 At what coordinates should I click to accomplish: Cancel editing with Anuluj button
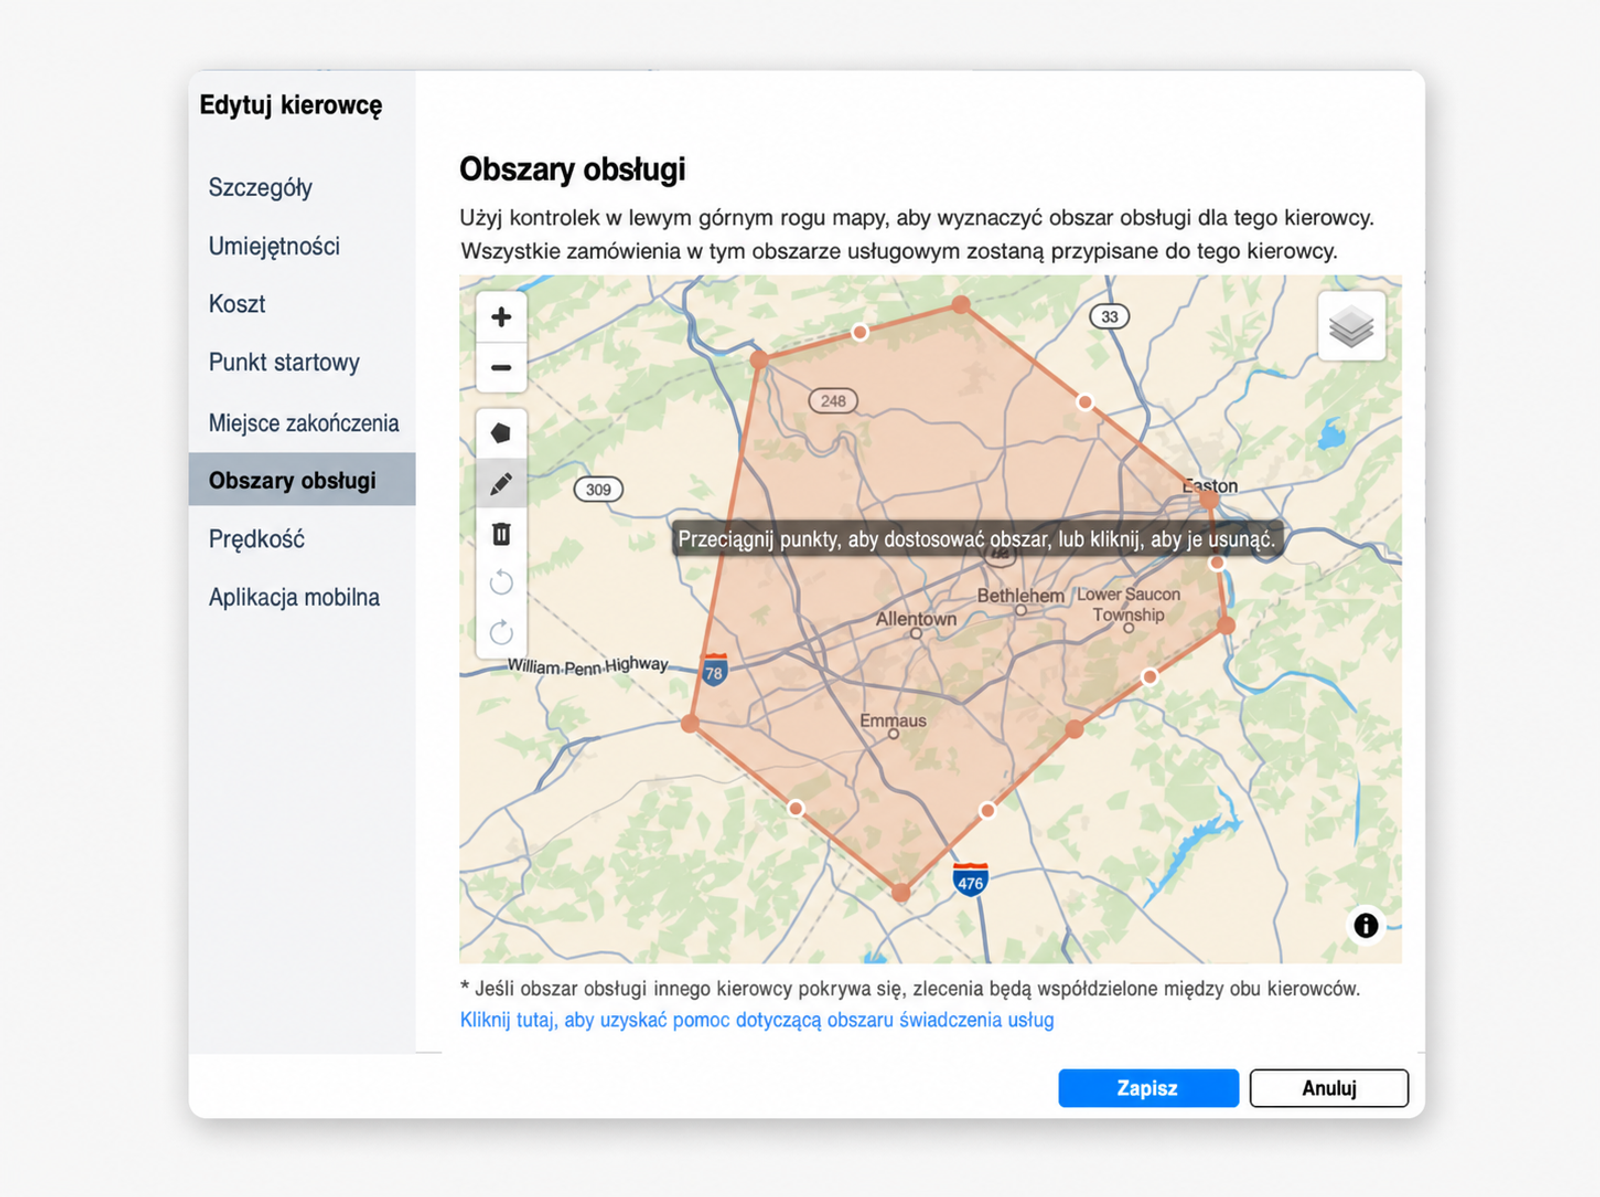point(1329,1088)
